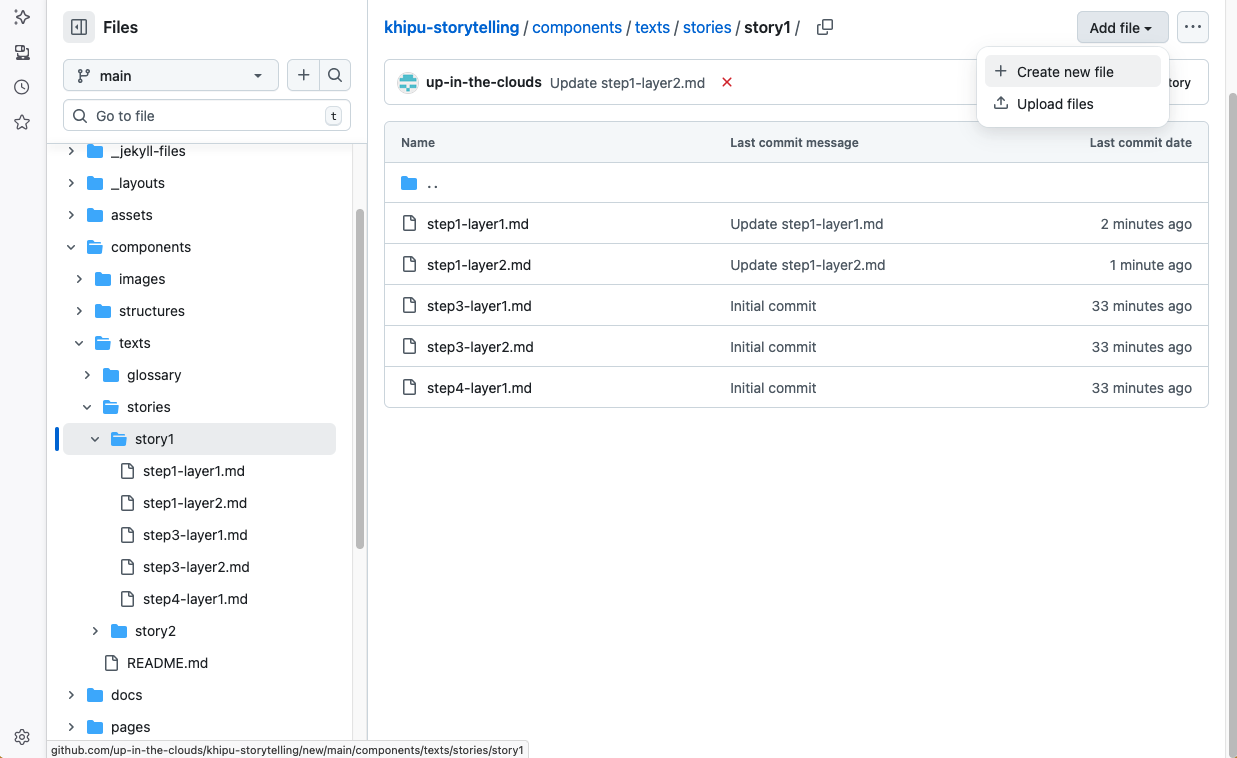Copy the story1 path with the copy icon
Viewport: 1237px width, 758px height.
pyautogui.click(x=824, y=28)
